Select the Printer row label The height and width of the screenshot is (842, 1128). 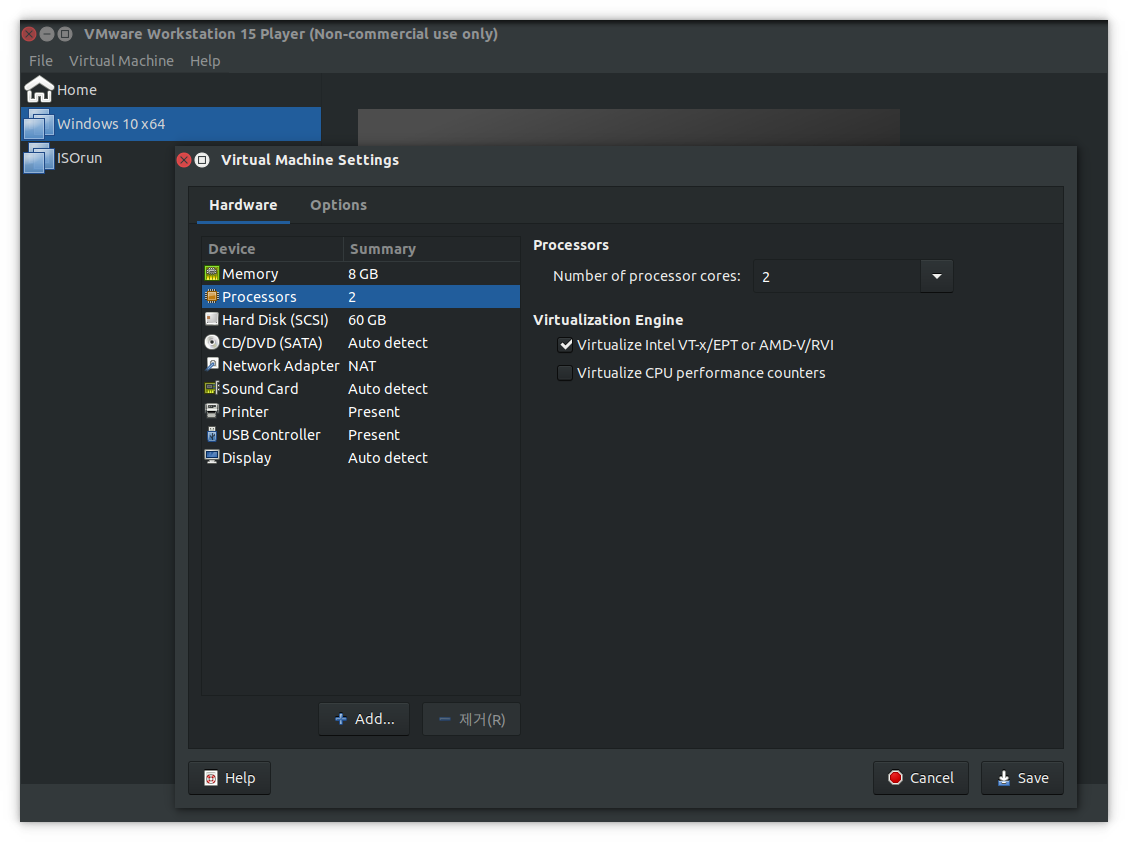(245, 412)
